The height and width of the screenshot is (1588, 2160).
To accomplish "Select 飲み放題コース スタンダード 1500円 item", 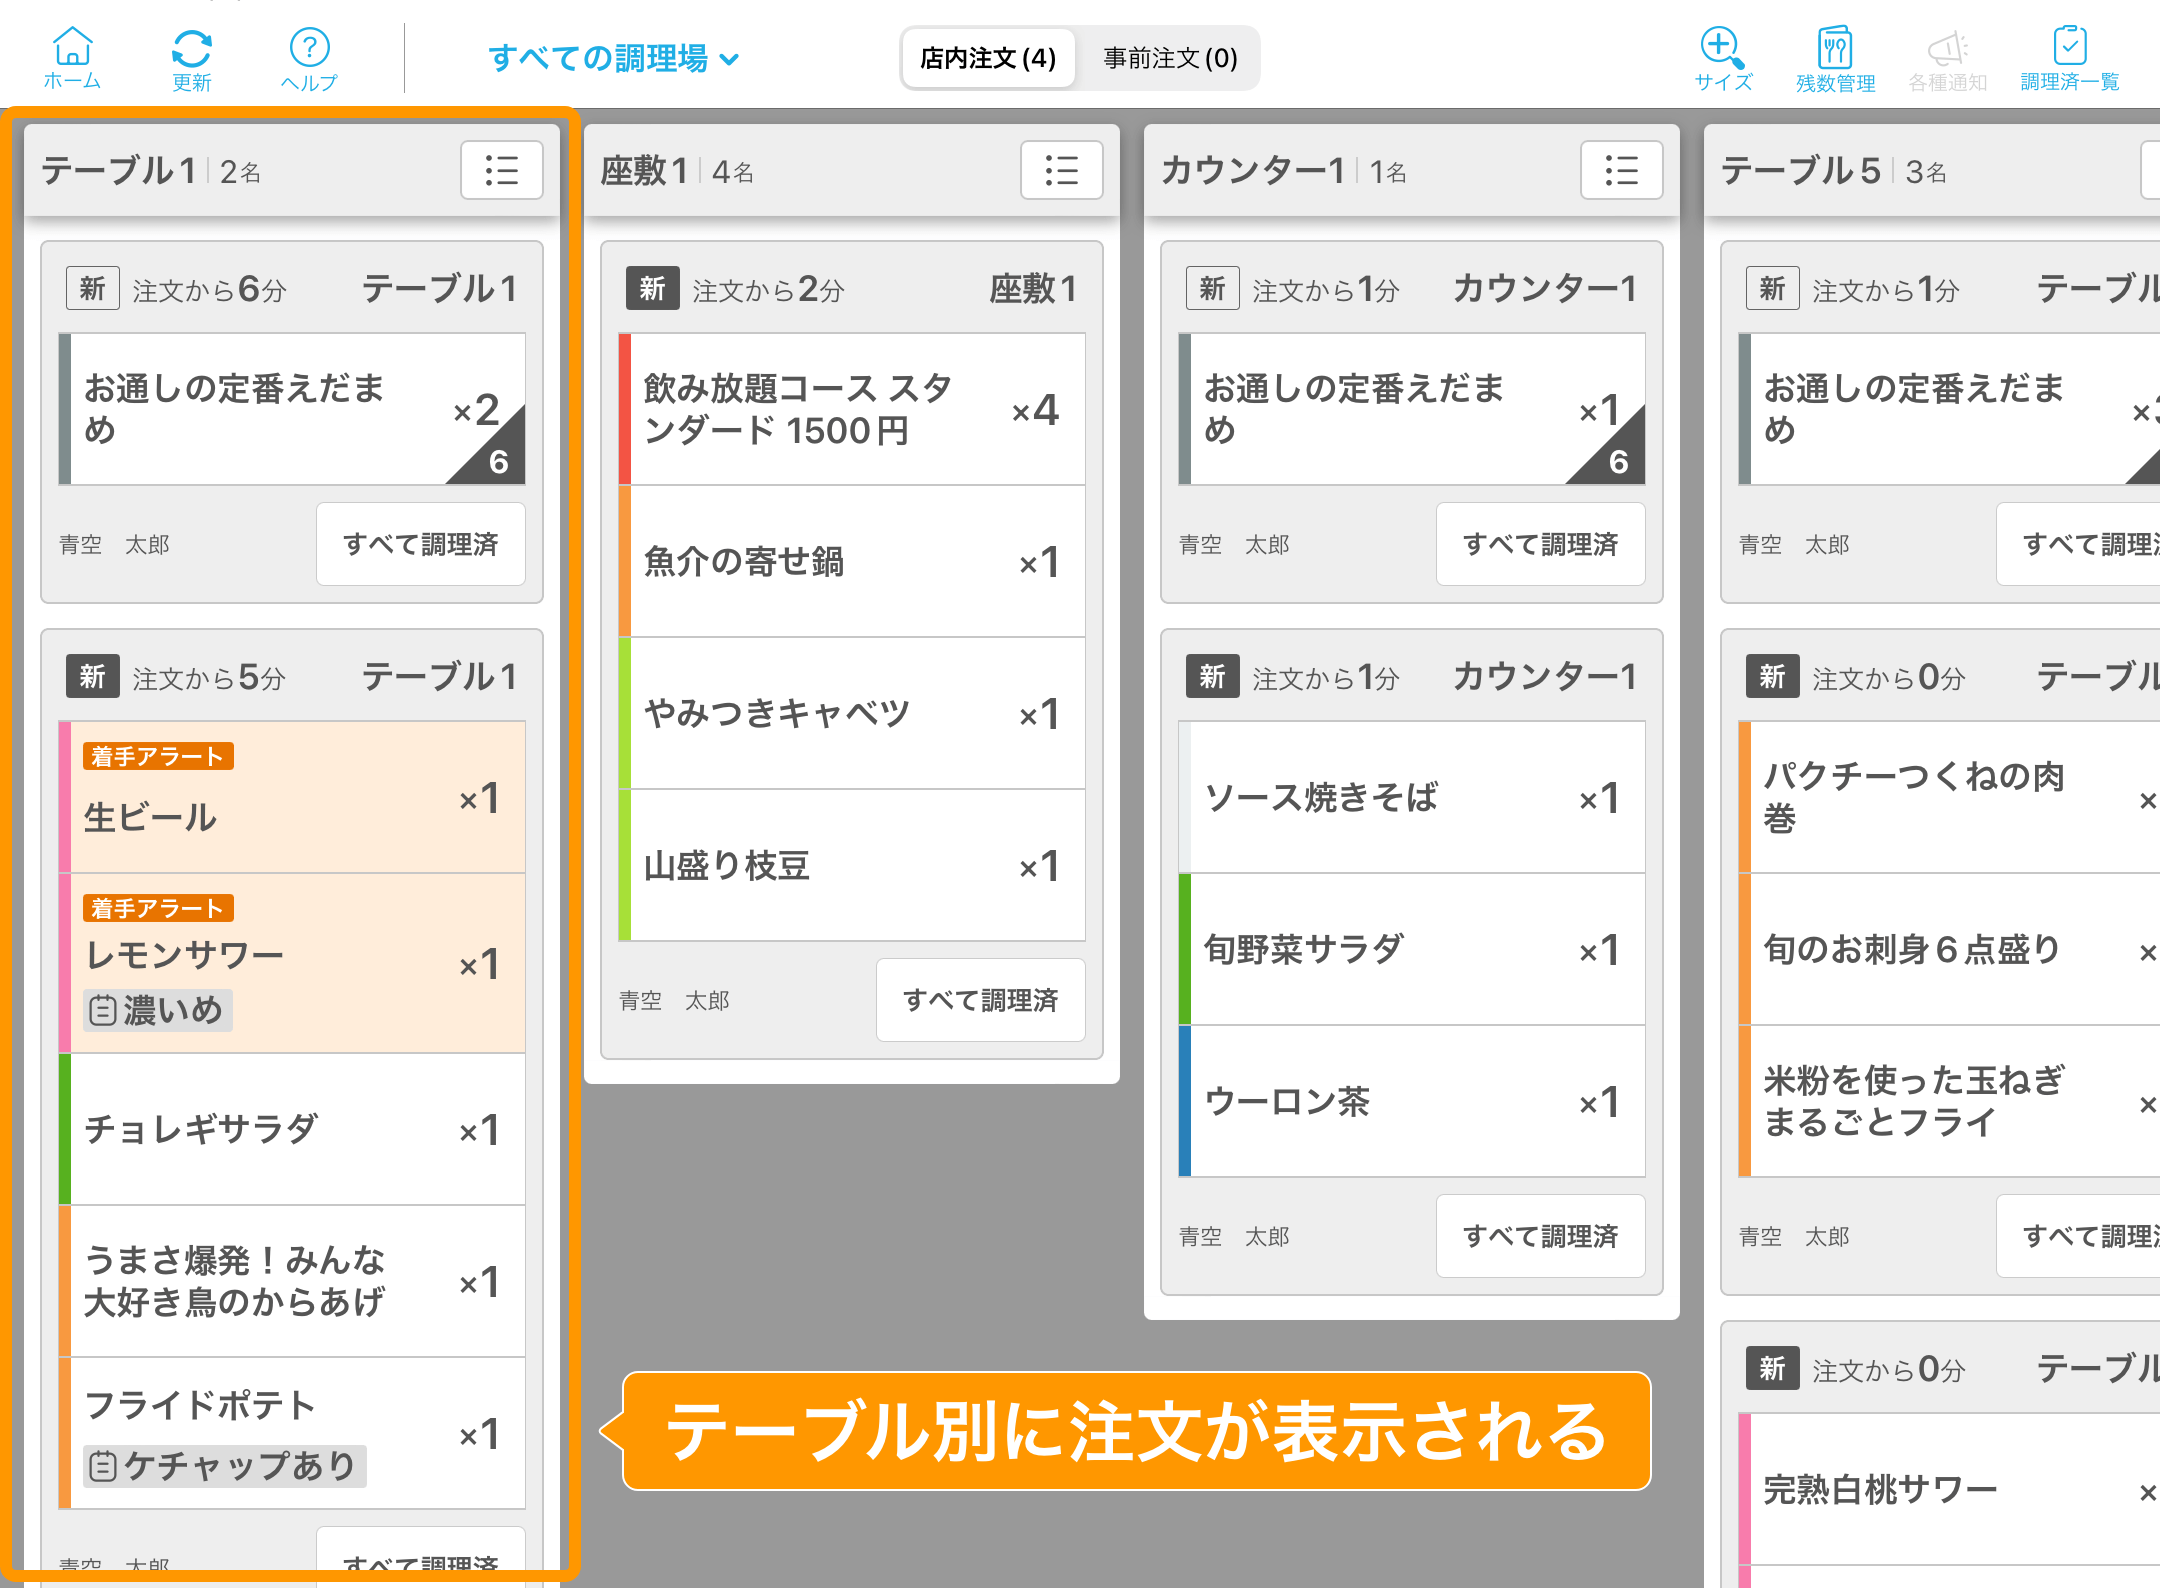I will coord(852,409).
